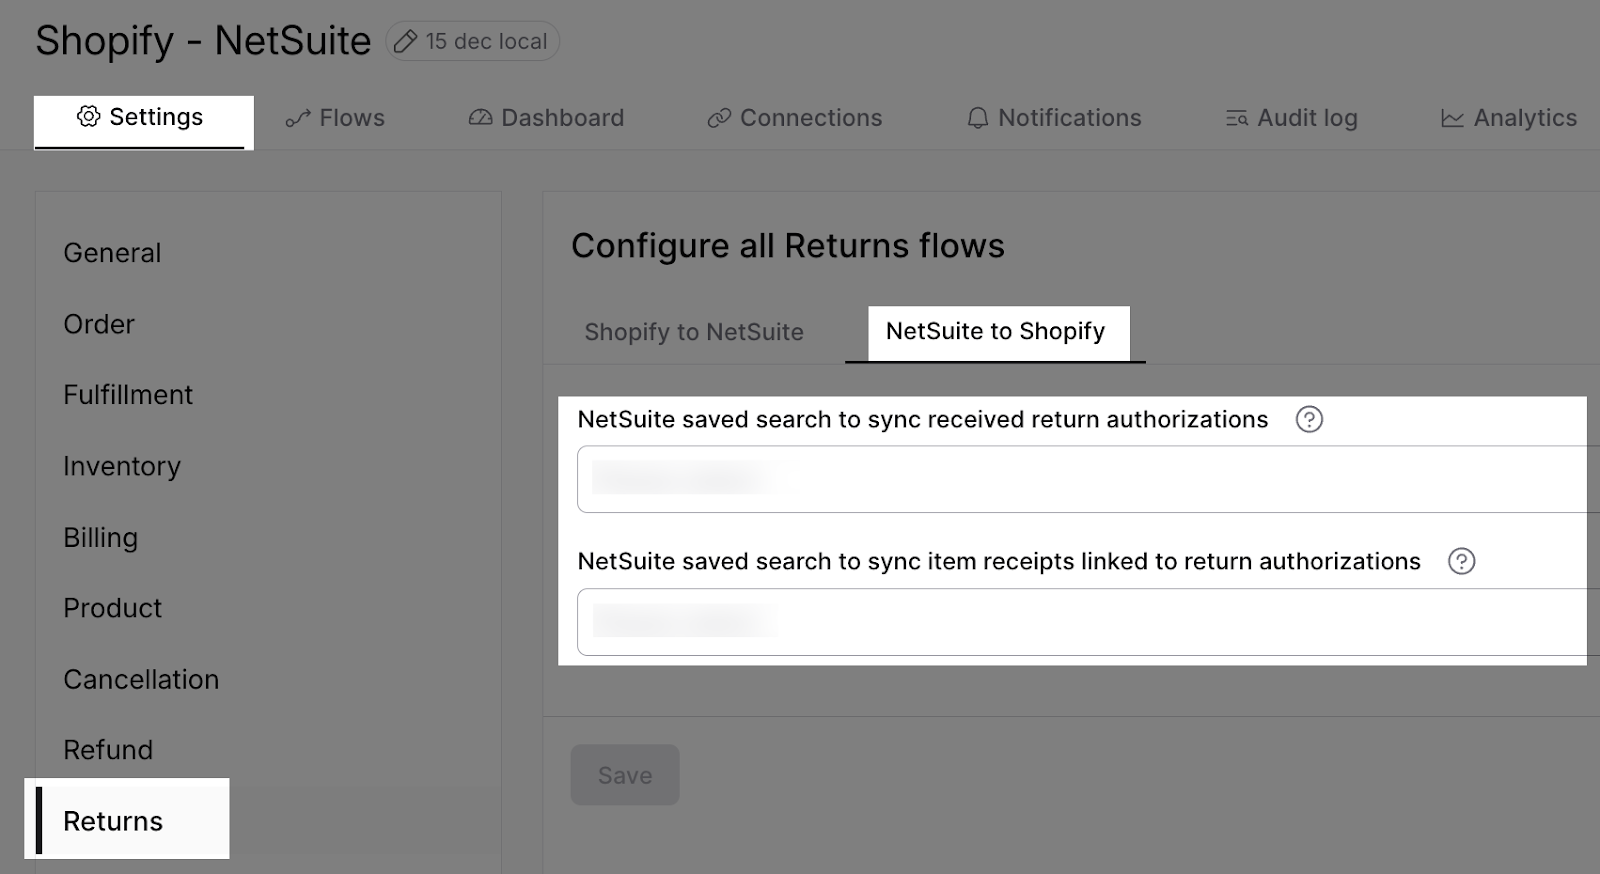Viewport: 1600px width, 874px height.
Task: Click the Shopify - NetSuite title
Action: [203, 41]
